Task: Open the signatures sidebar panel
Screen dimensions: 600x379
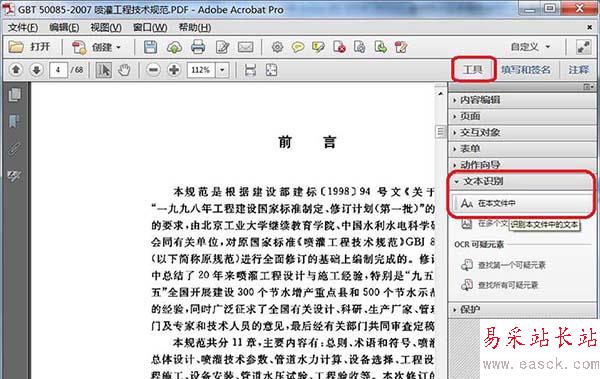Action: (x=15, y=176)
